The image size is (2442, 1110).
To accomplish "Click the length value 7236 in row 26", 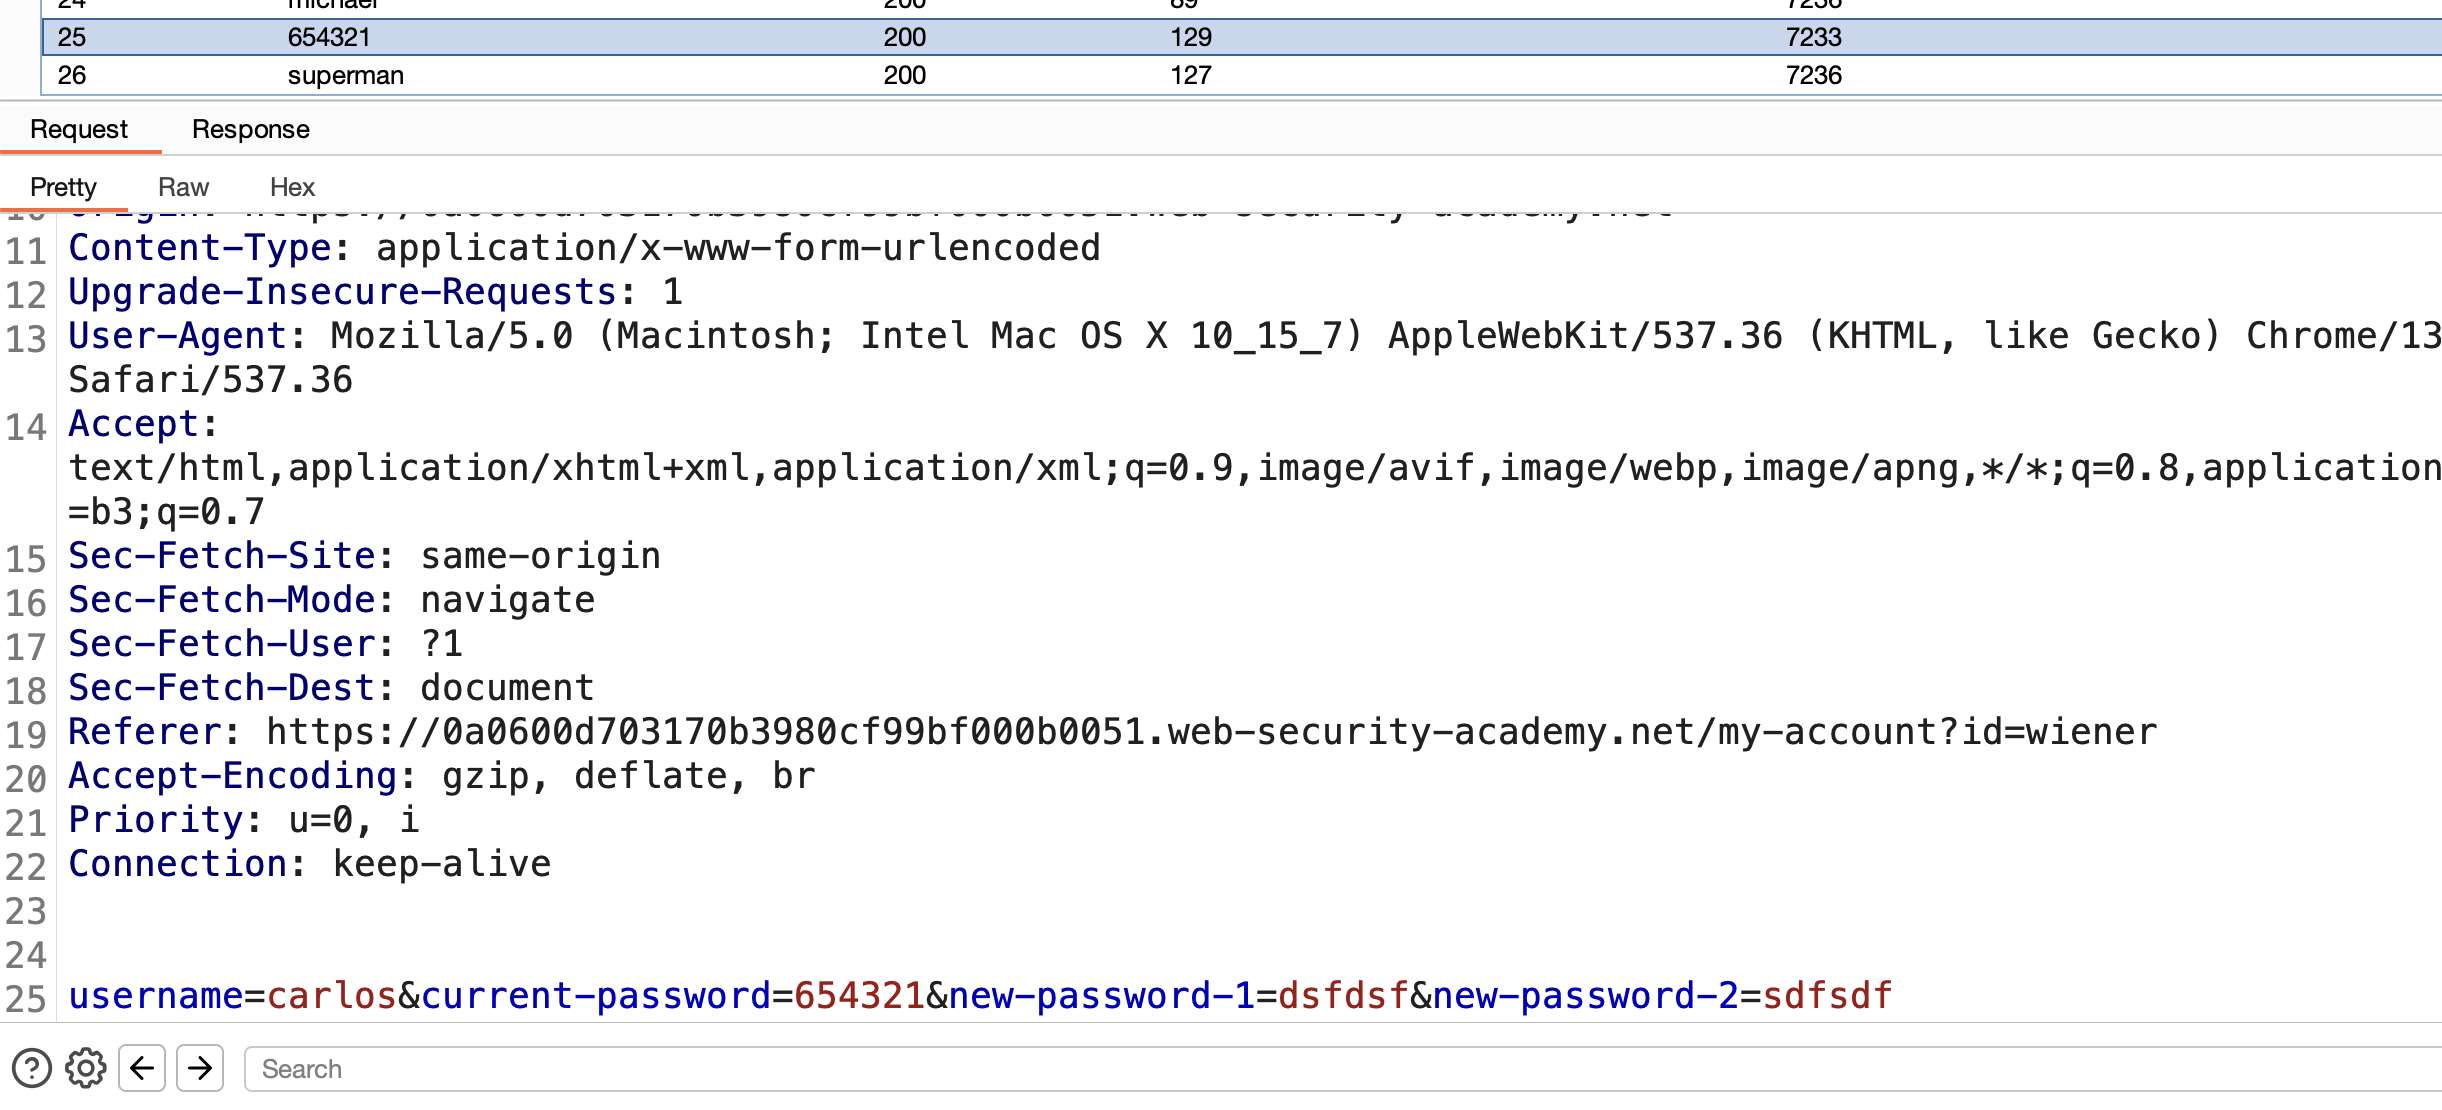I will tap(1813, 75).
